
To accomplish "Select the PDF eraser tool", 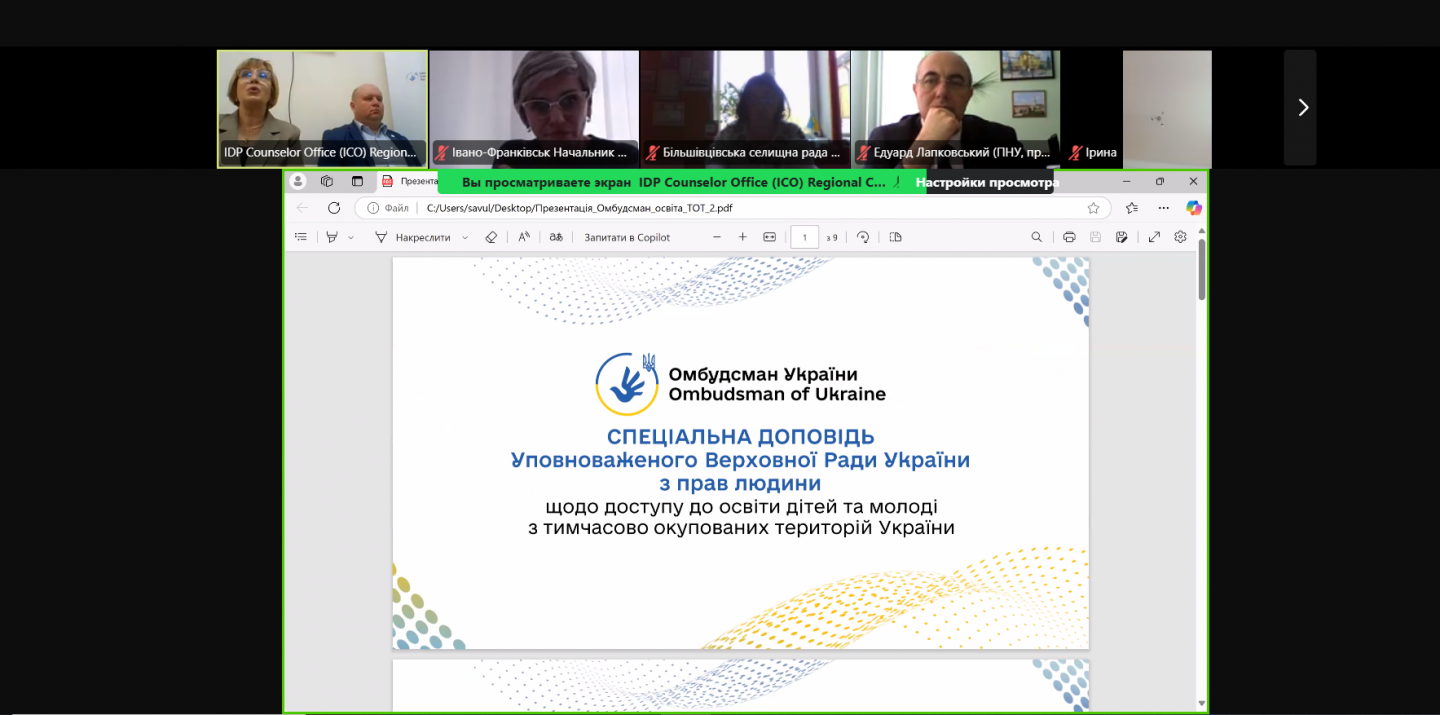I will tap(491, 237).
